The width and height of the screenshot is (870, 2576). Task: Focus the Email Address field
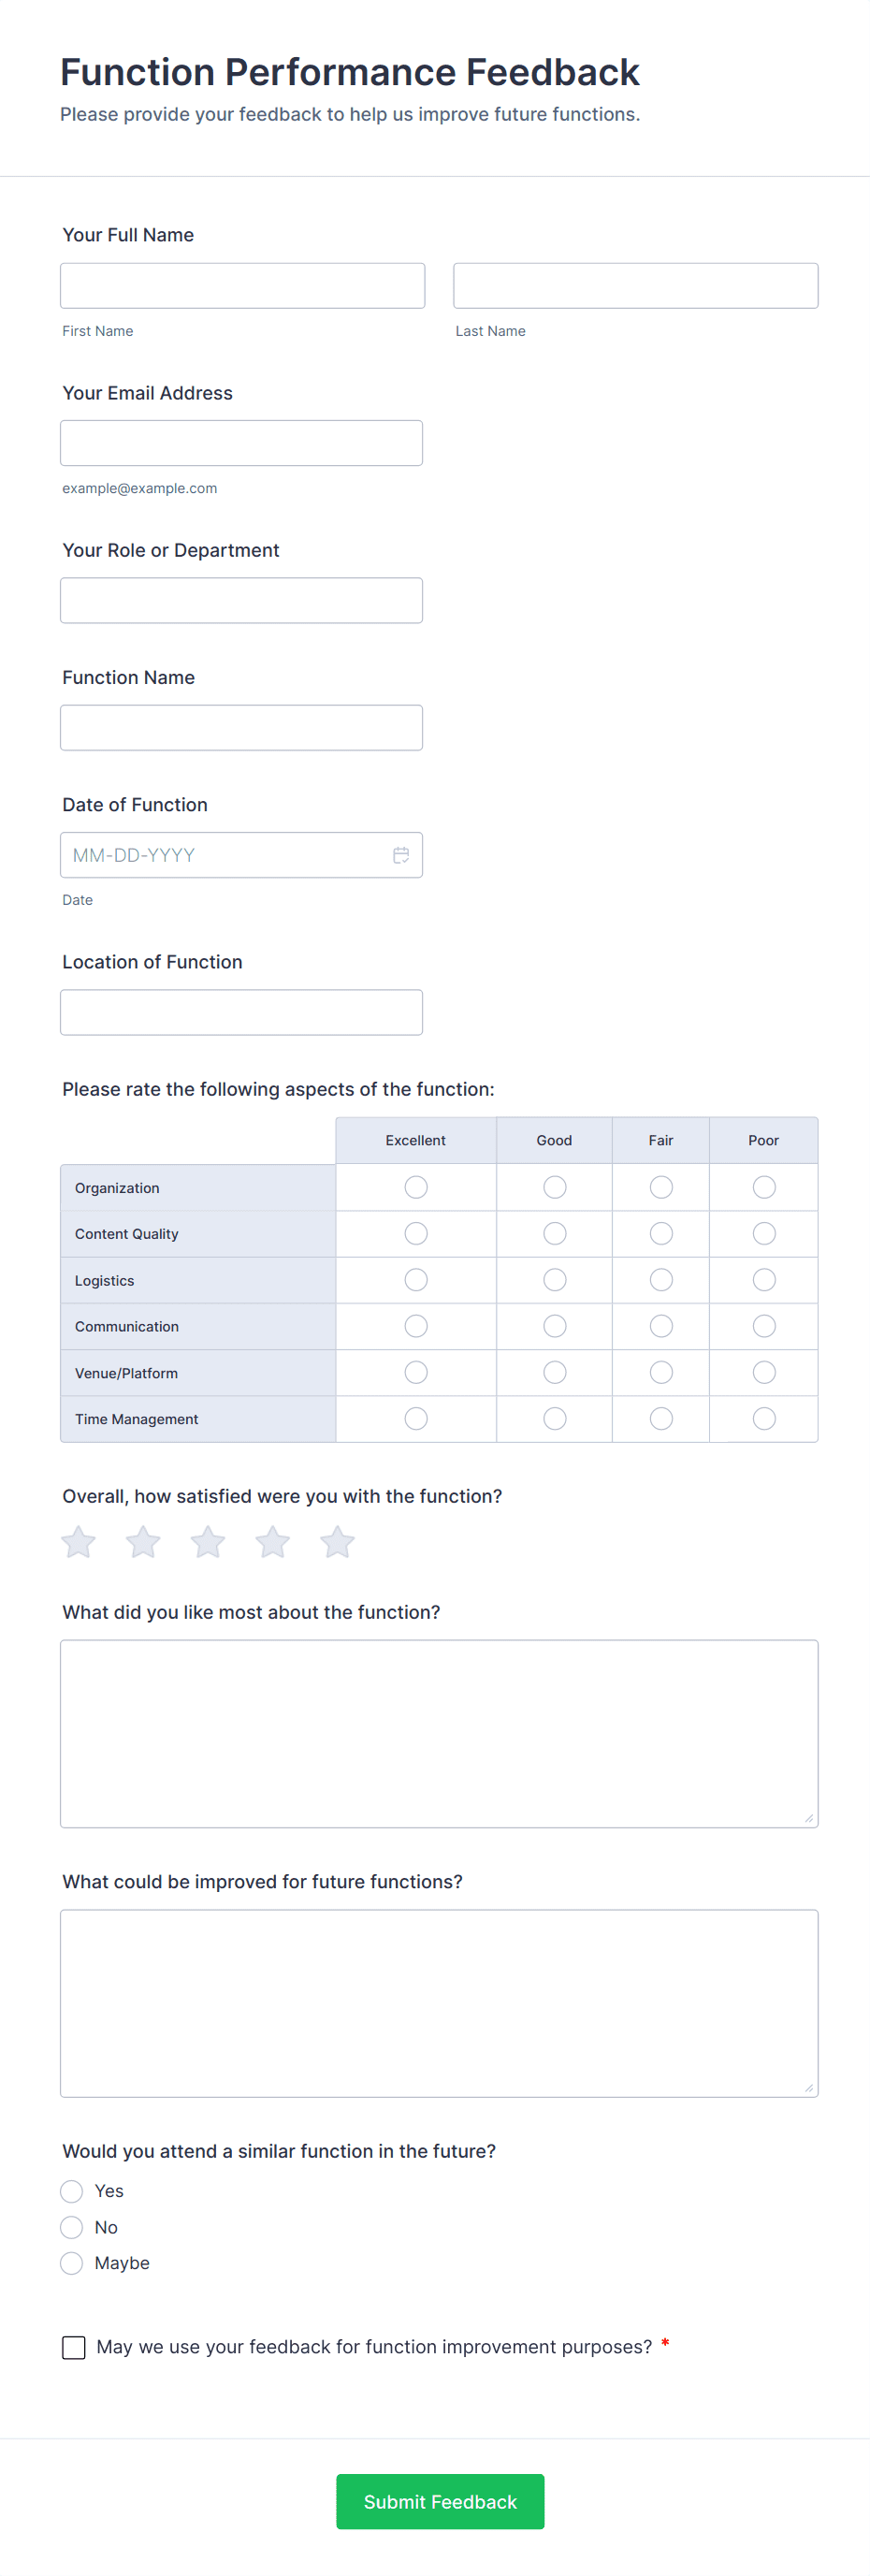point(241,443)
